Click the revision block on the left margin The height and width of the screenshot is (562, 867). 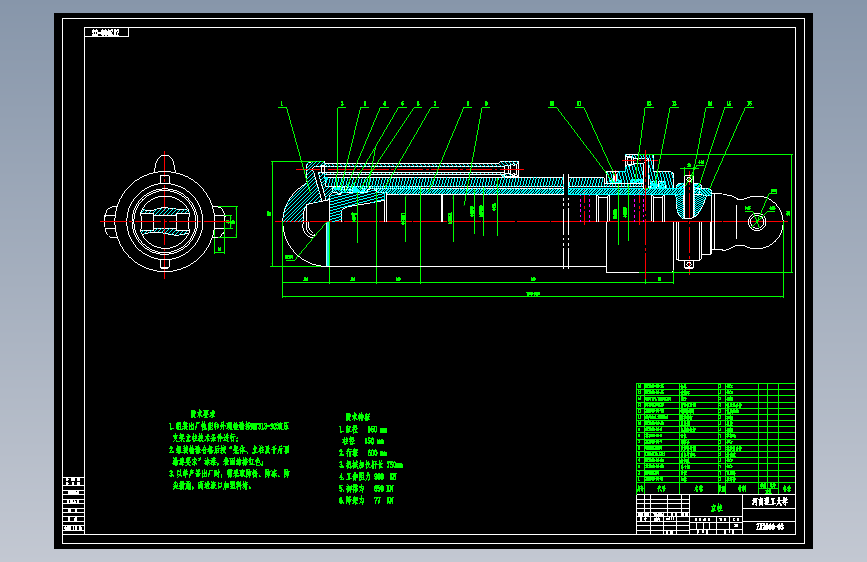tap(74, 504)
